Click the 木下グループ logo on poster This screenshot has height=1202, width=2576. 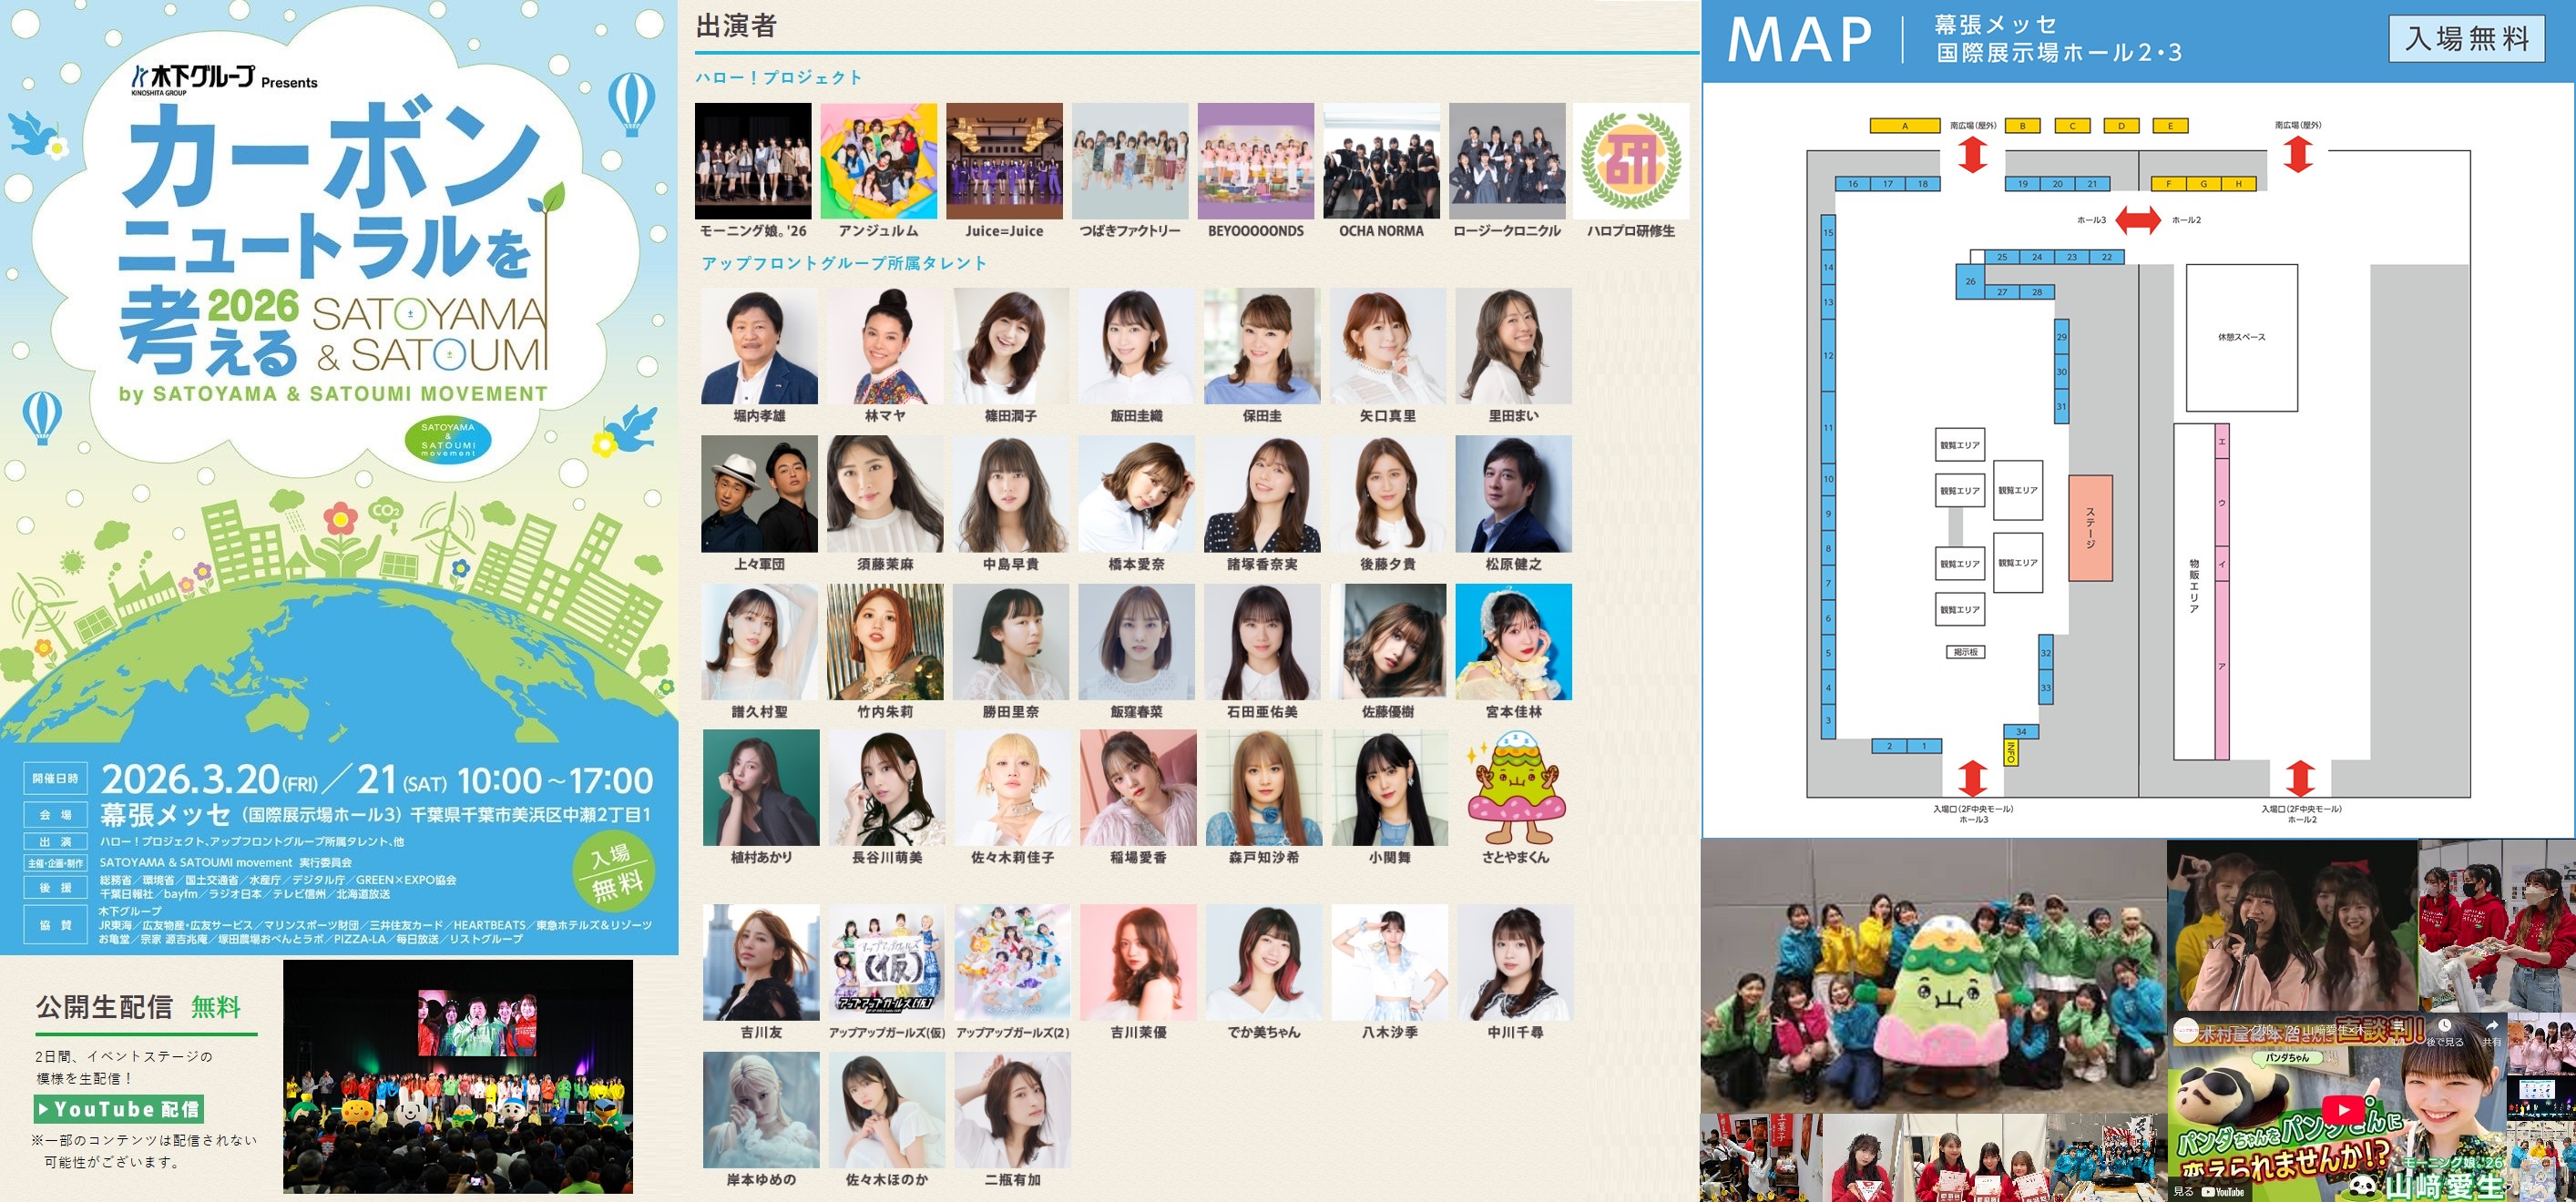pyautogui.click(x=193, y=77)
